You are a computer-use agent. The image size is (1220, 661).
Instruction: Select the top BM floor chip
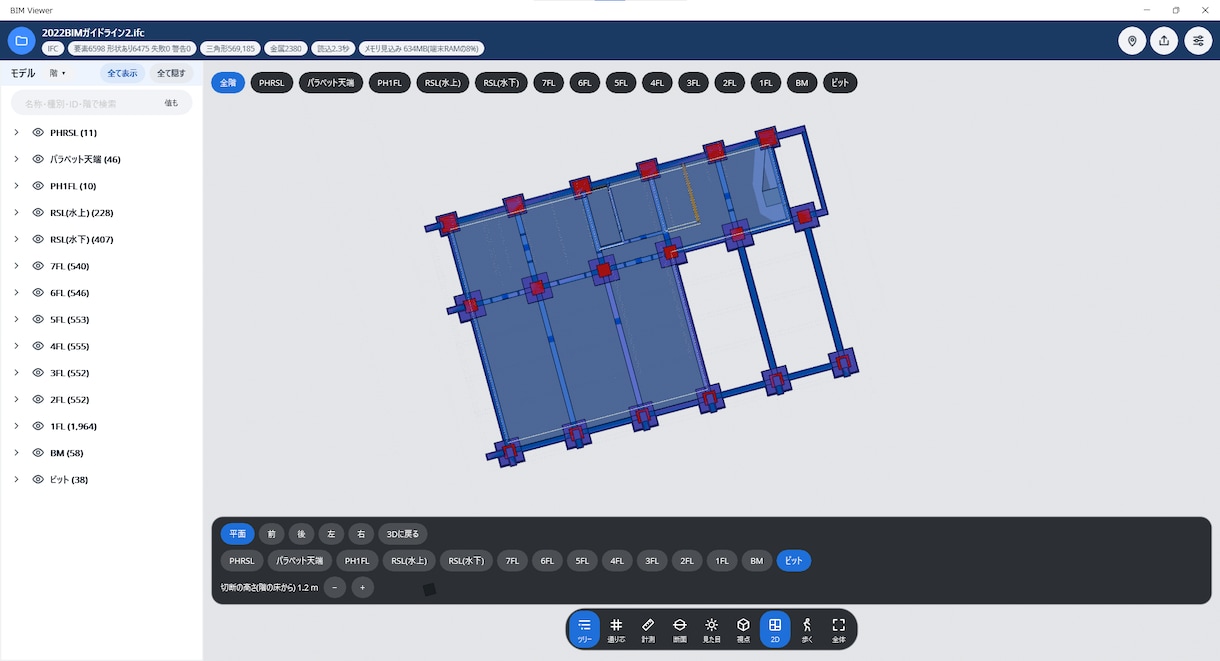pos(802,83)
